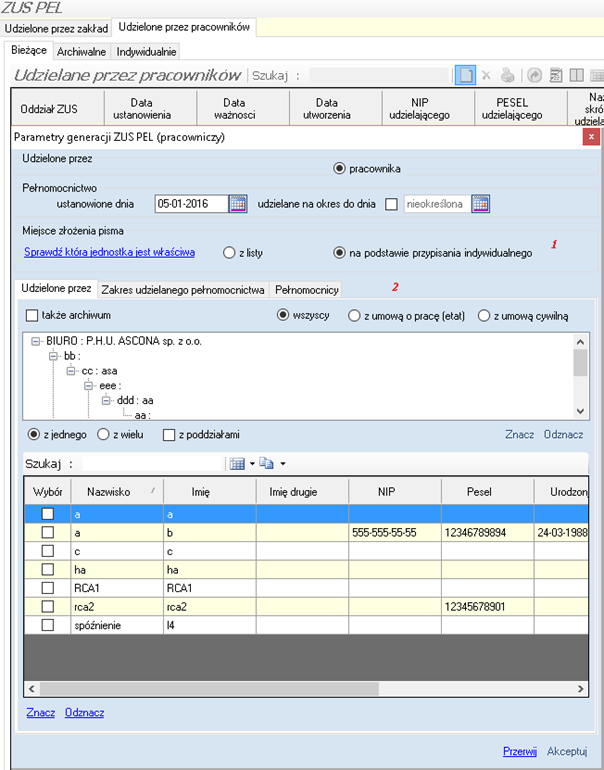Switch to 'Zakres udzielanego pełnomocnictwa' tab
This screenshot has width=604, height=770.
click(183, 290)
